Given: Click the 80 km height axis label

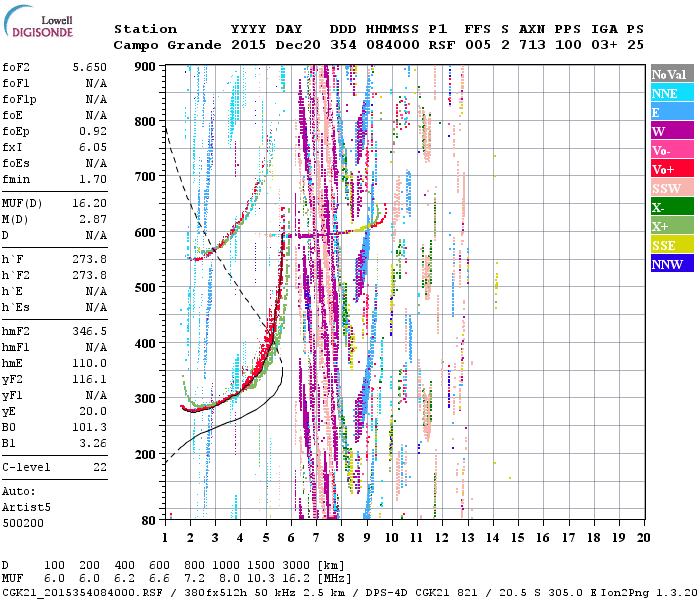Looking at the screenshot, I should (x=149, y=521).
